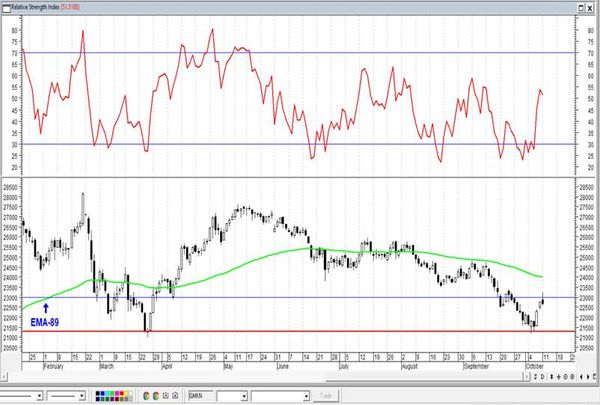Pick the yellow color swatch in palette

[126, 393]
